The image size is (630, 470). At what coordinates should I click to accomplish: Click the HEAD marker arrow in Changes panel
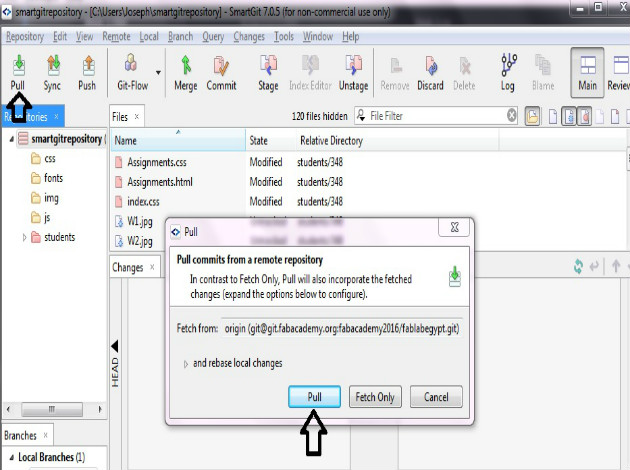click(115, 346)
